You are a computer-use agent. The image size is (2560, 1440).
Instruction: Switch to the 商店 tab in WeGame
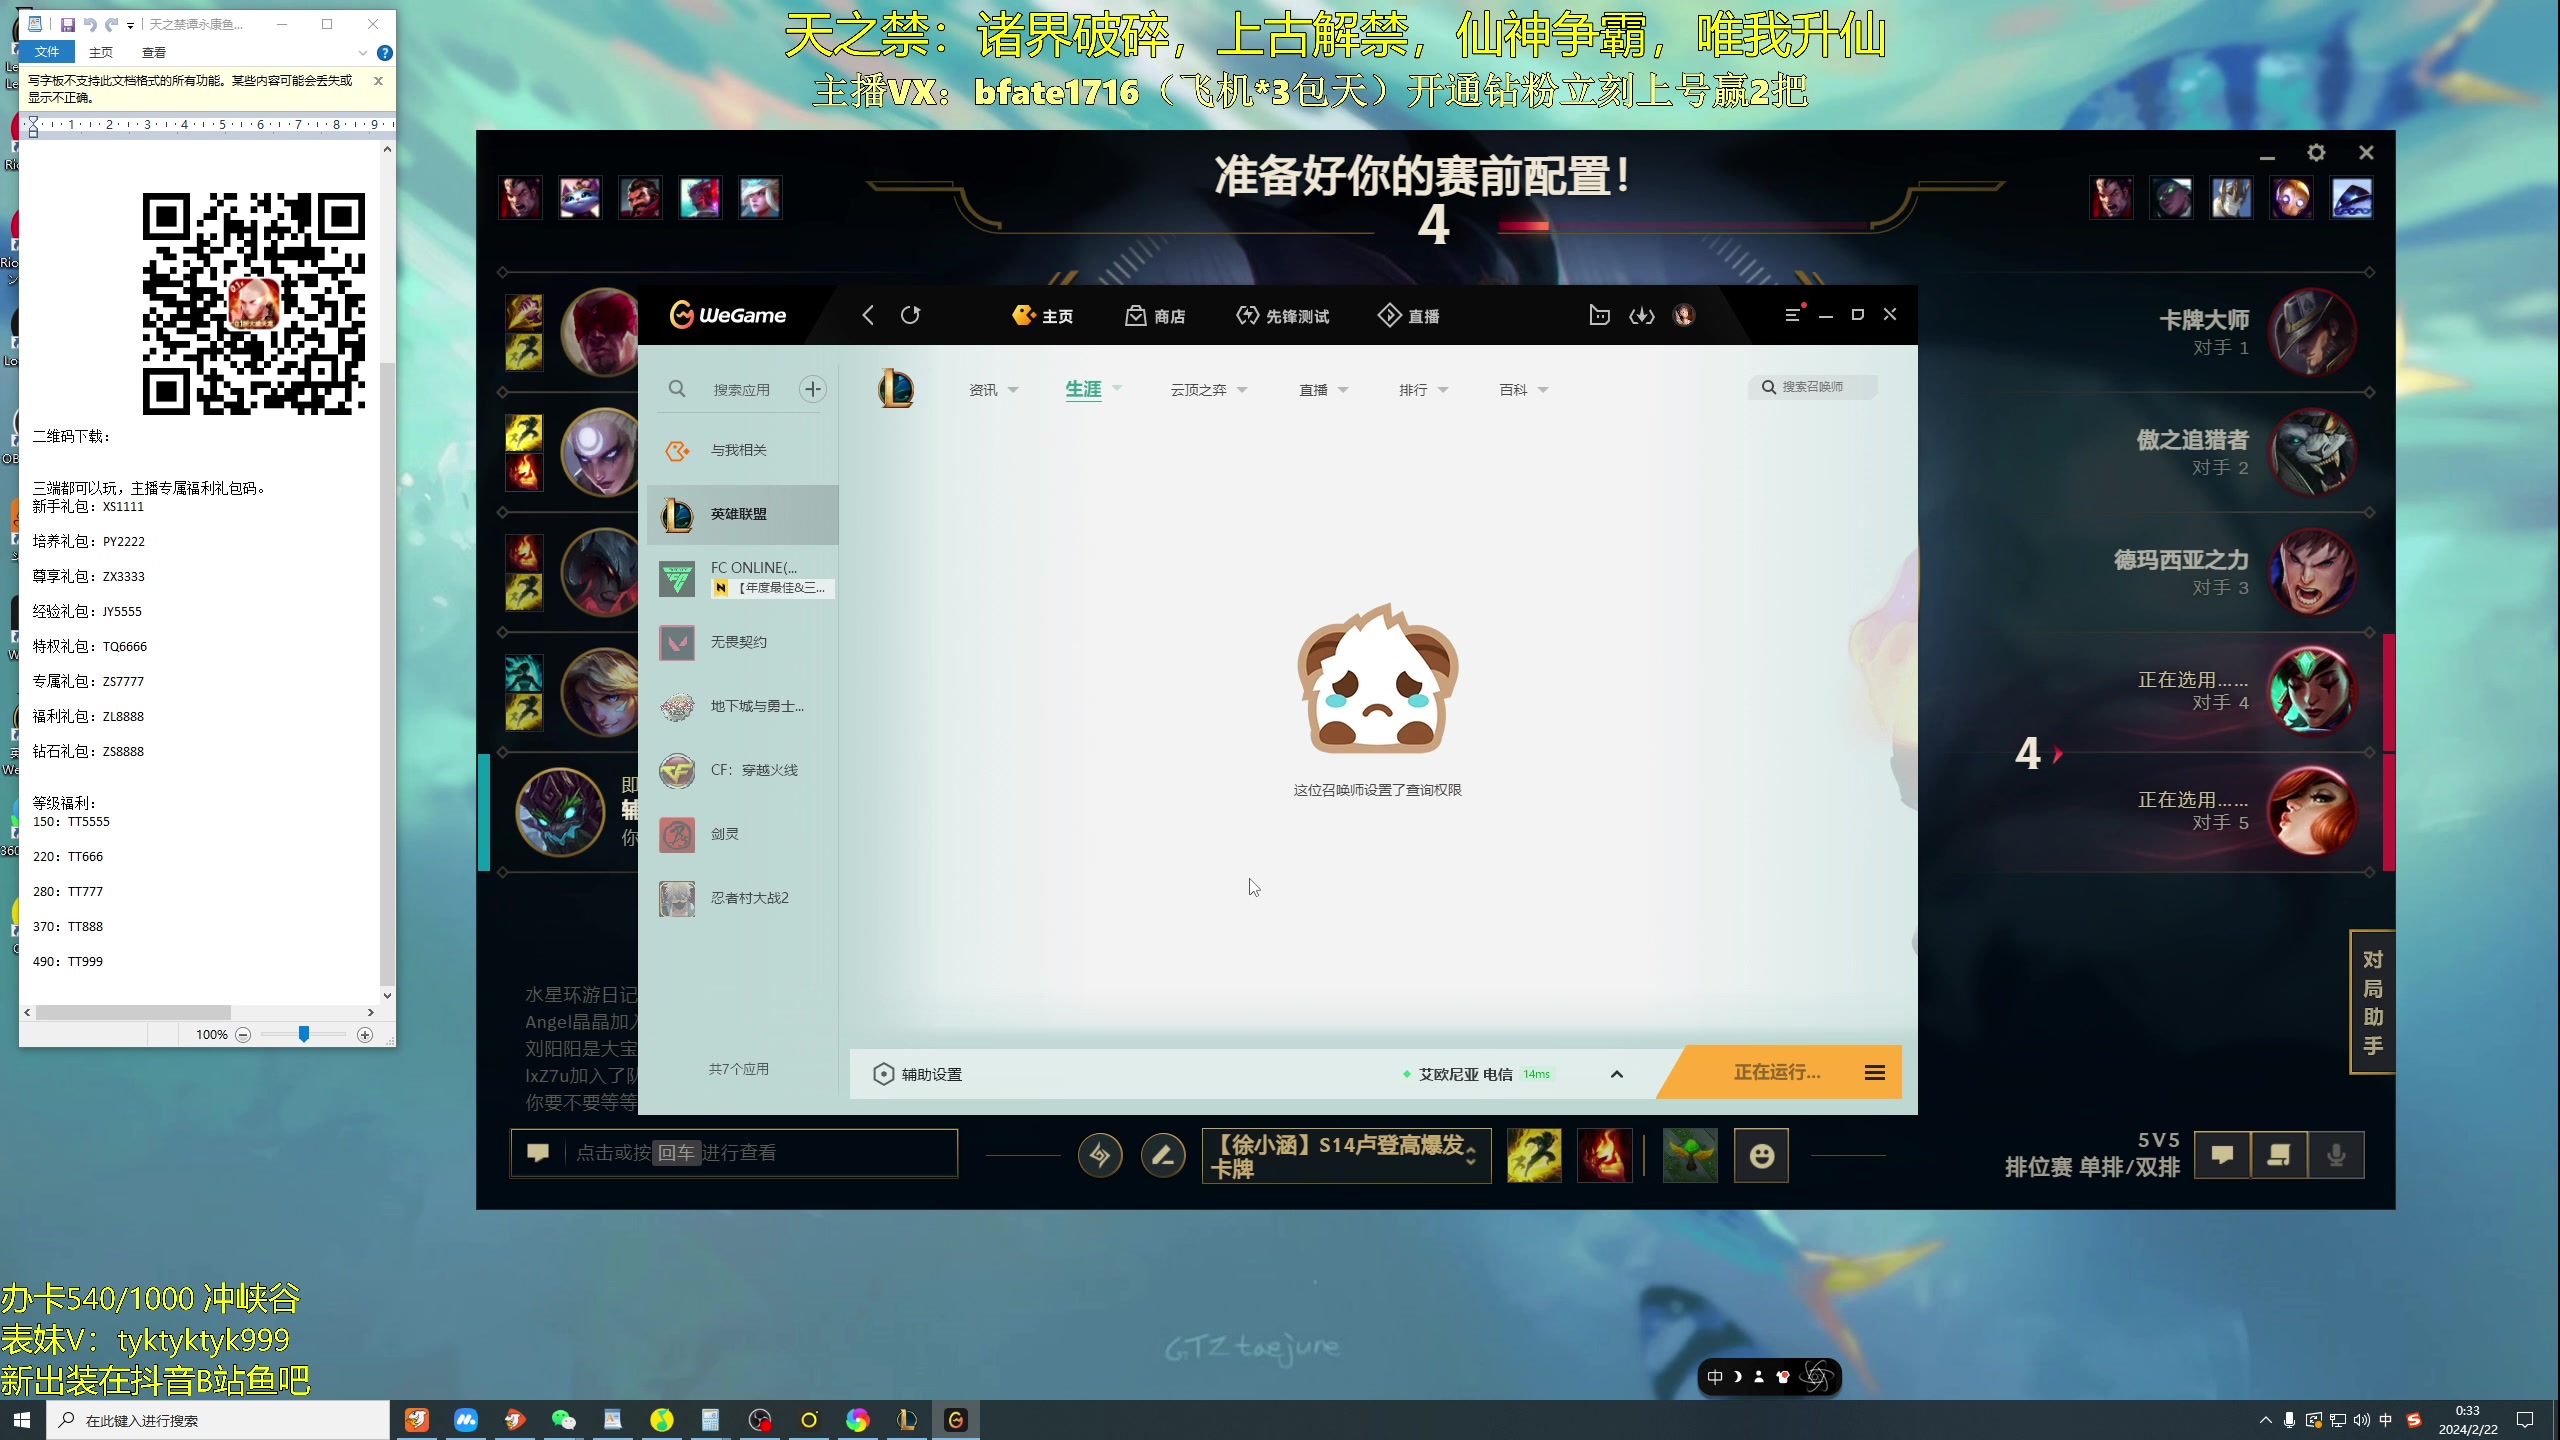click(x=1156, y=316)
